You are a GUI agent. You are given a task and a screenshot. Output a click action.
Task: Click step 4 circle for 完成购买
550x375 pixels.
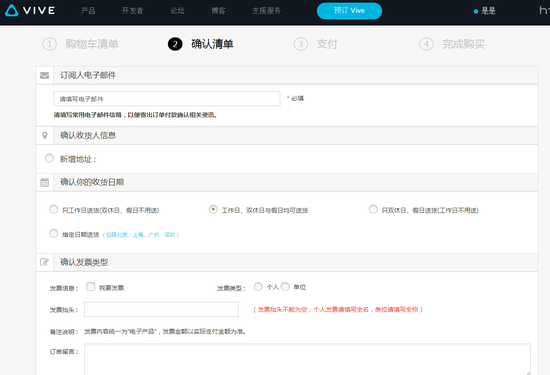426,44
